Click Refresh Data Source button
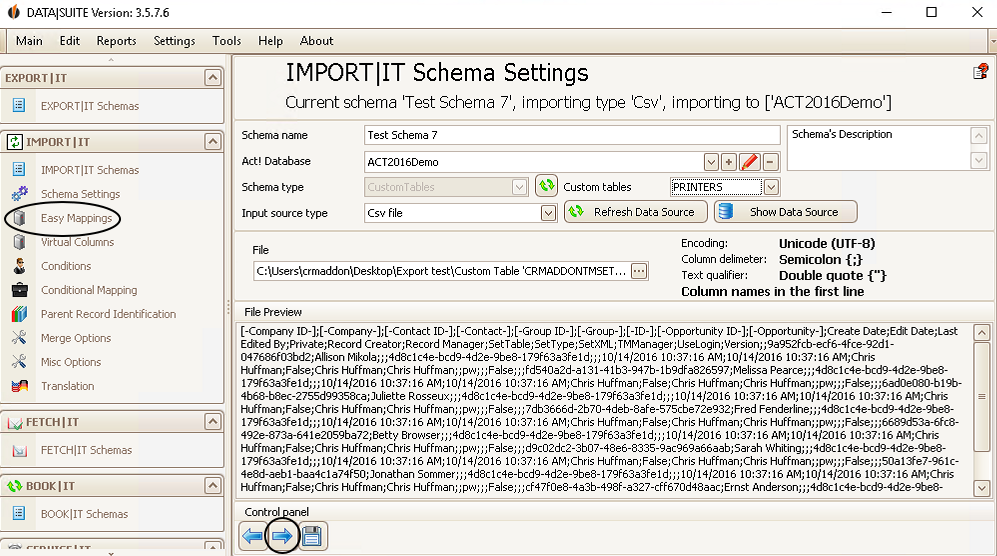This screenshot has width=997, height=556. coord(636,212)
